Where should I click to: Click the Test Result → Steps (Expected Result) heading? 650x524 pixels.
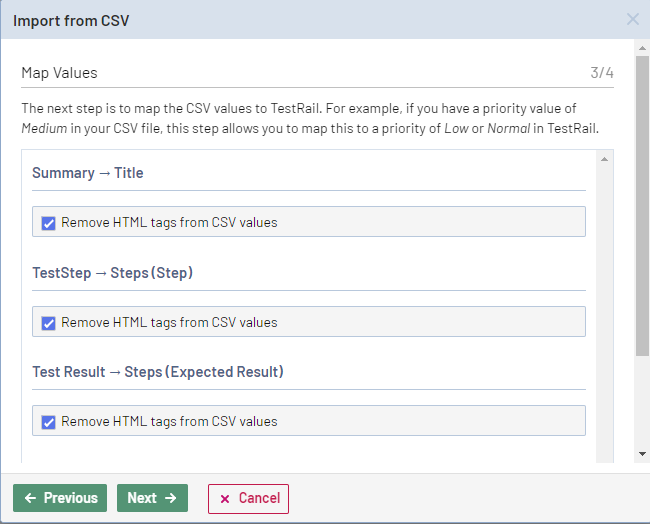click(158, 372)
